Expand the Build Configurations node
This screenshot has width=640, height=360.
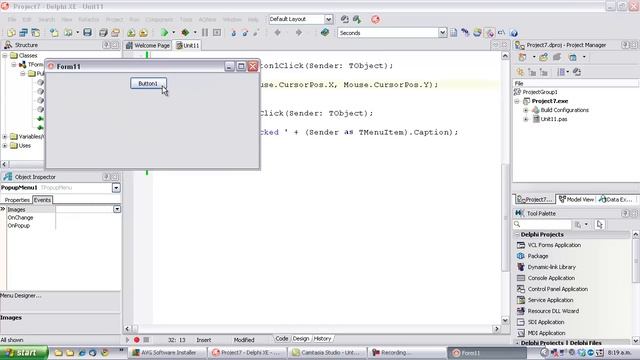[526, 110]
